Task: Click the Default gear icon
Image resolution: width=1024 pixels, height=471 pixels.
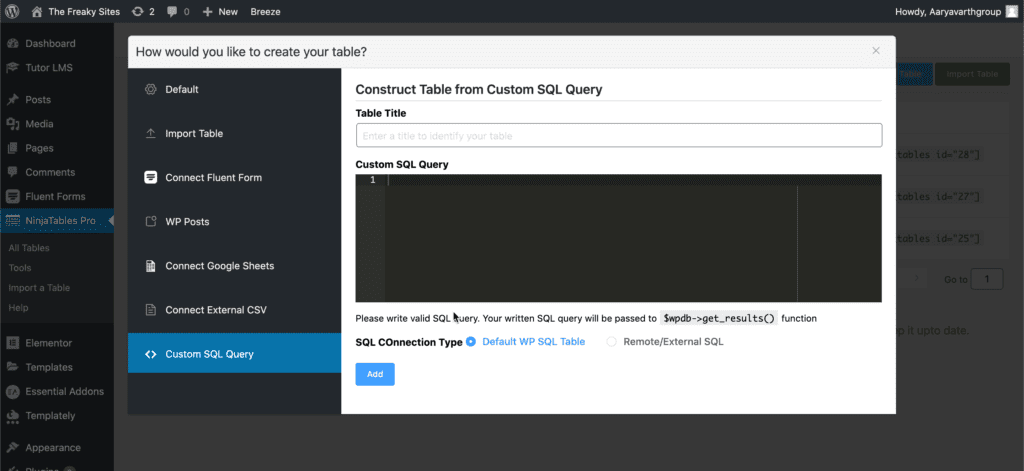Action: point(150,89)
